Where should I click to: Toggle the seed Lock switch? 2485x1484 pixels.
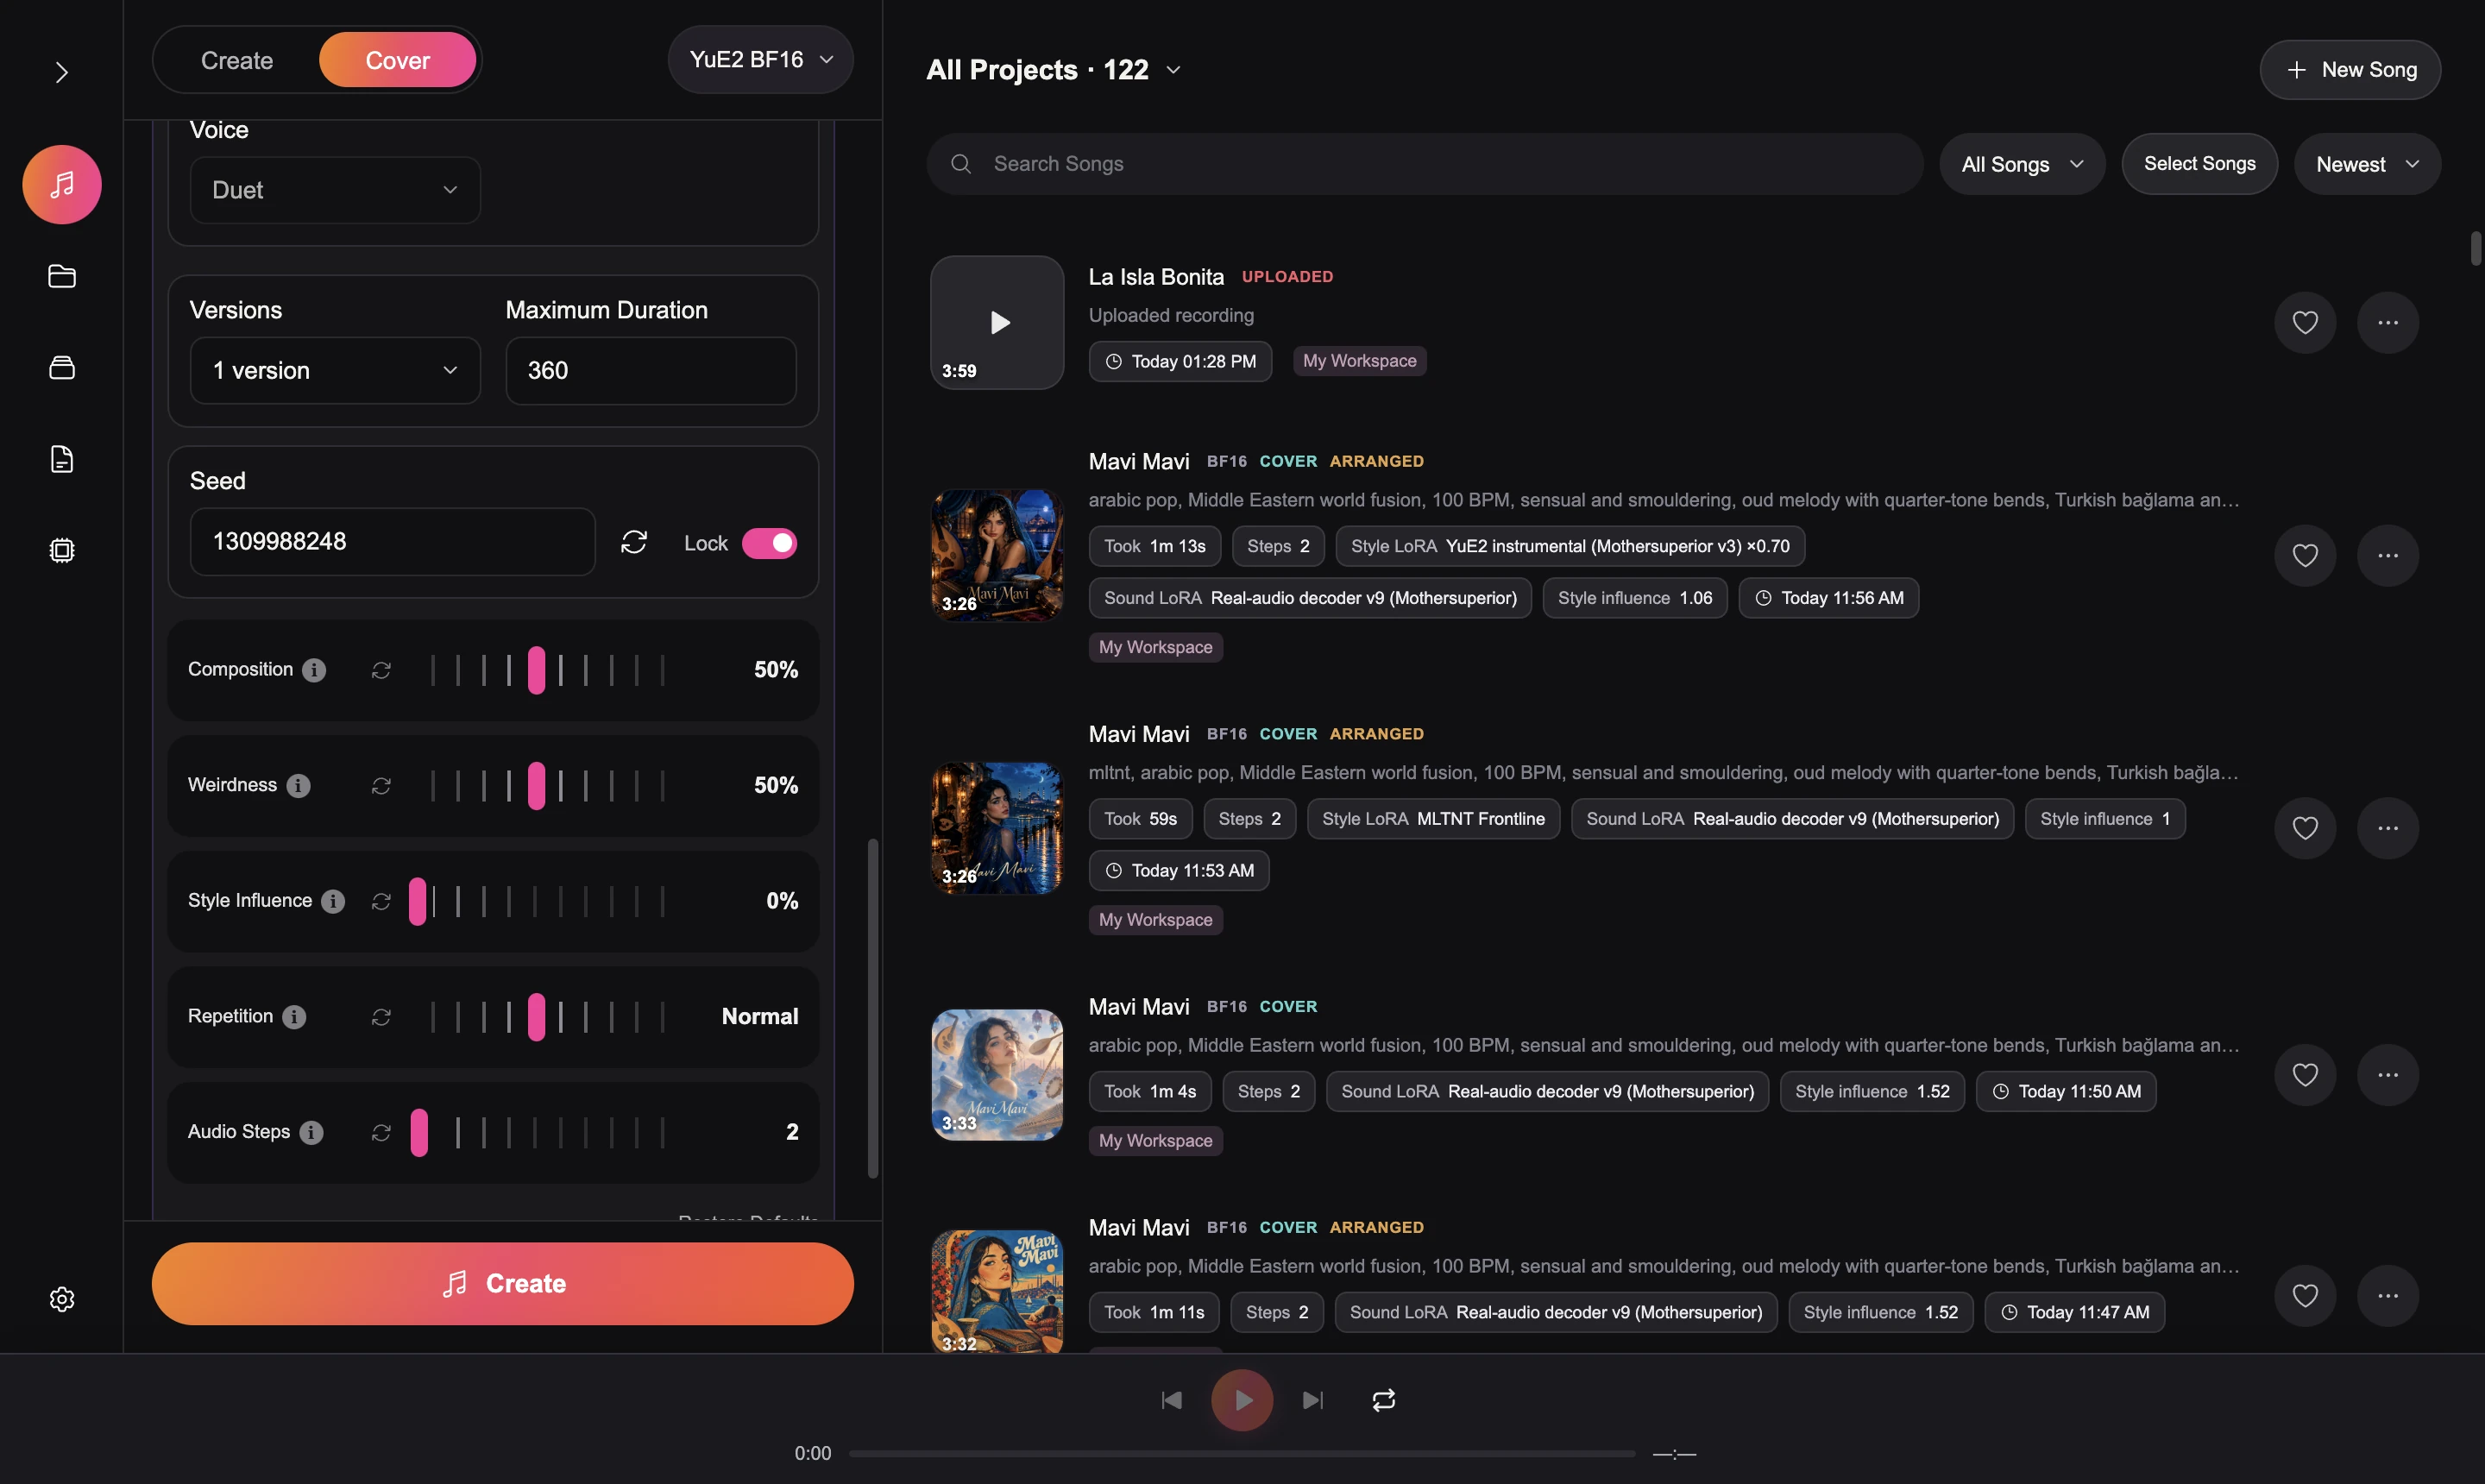[769, 543]
